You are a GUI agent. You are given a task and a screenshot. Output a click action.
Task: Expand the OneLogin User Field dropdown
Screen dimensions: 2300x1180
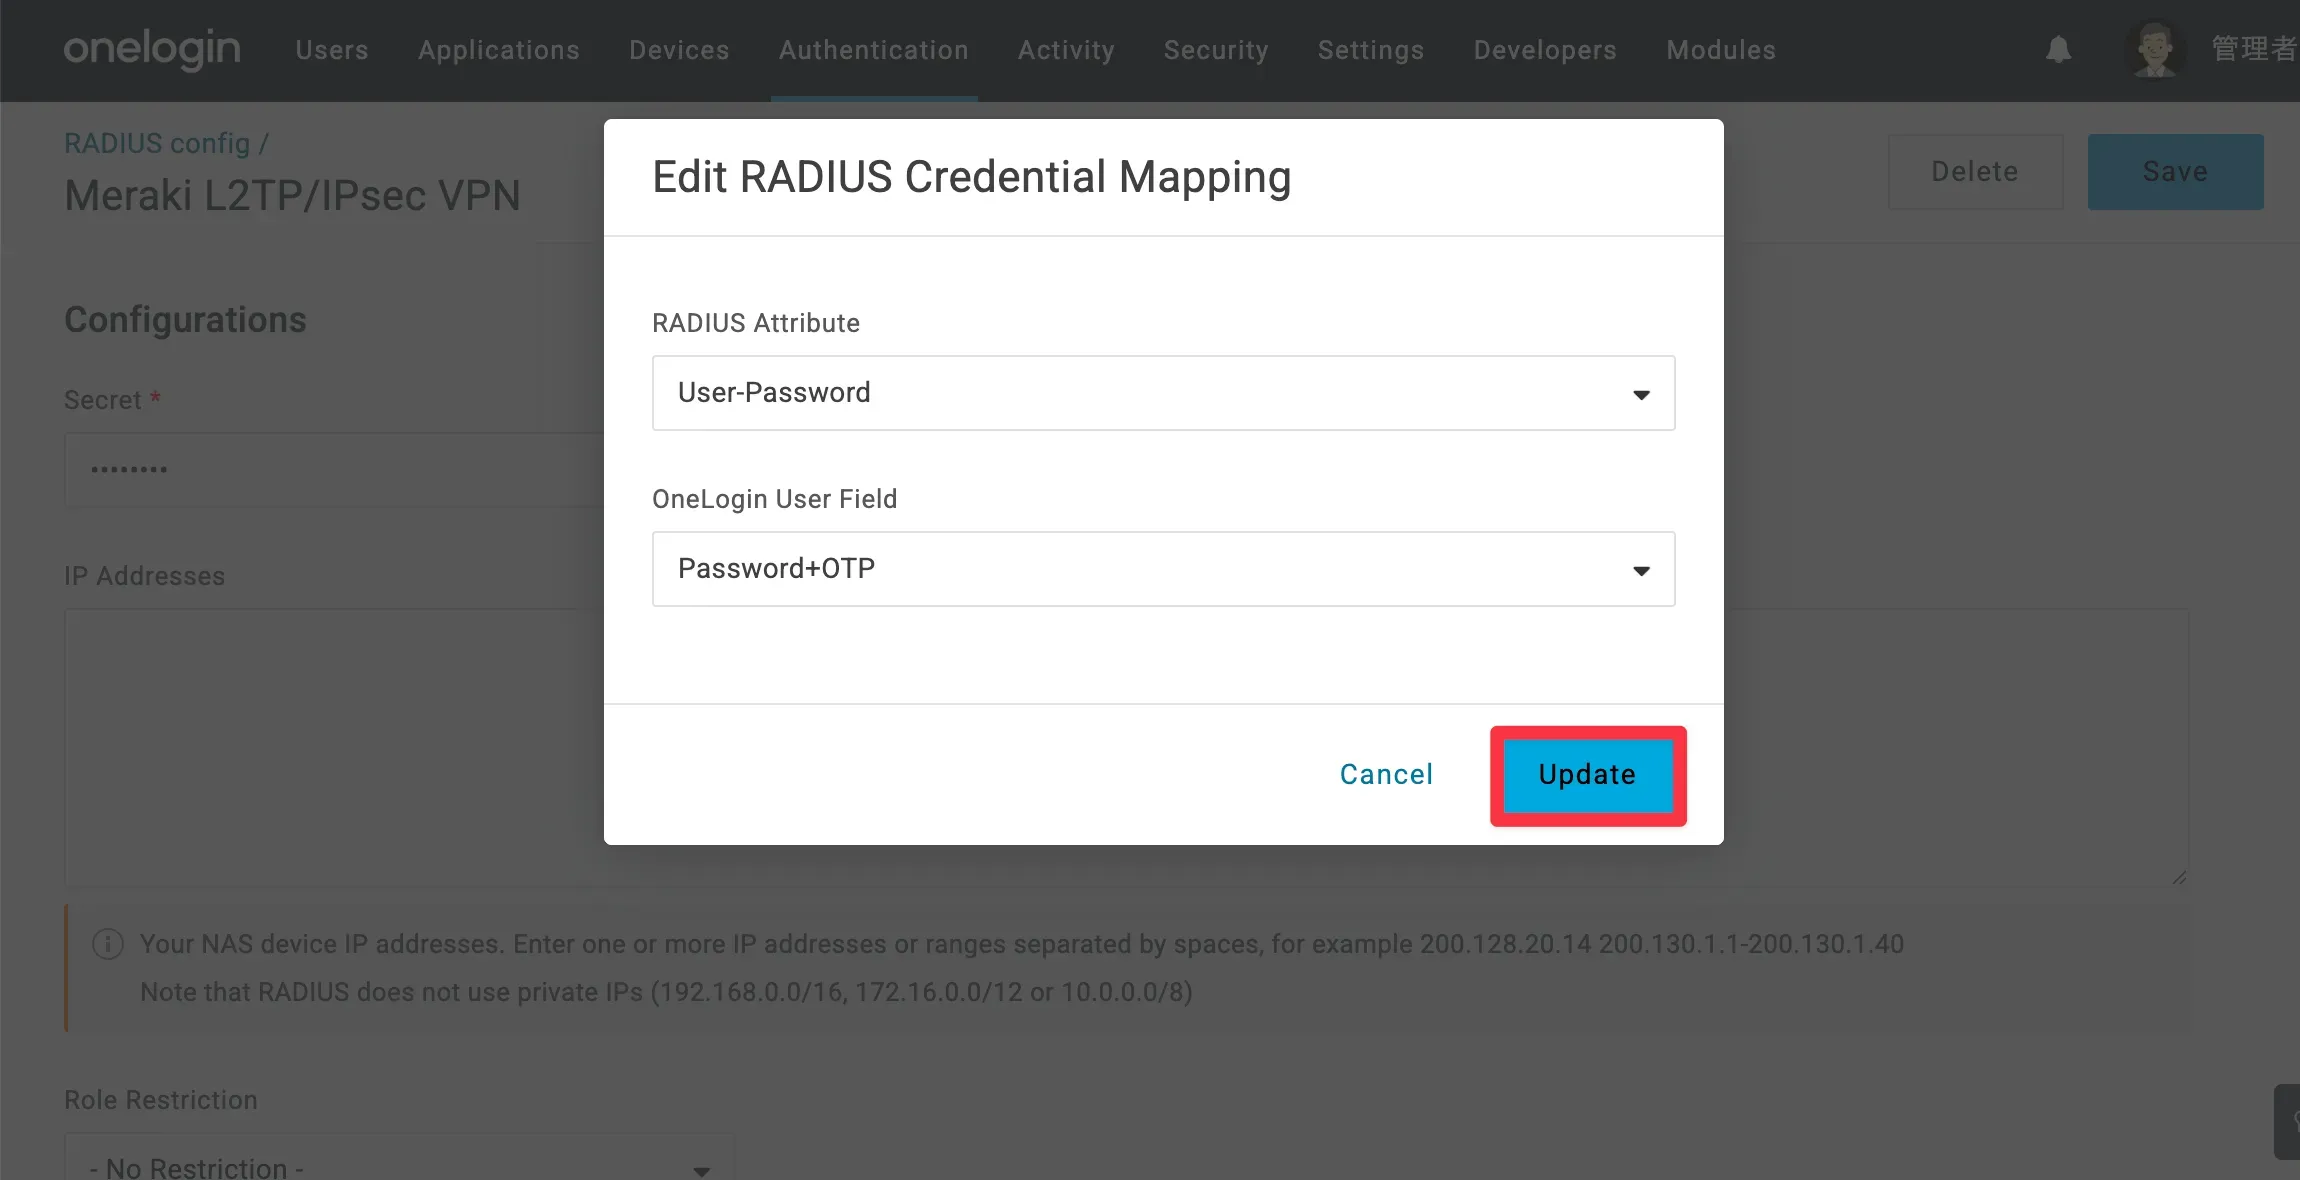coord(1163,569)
